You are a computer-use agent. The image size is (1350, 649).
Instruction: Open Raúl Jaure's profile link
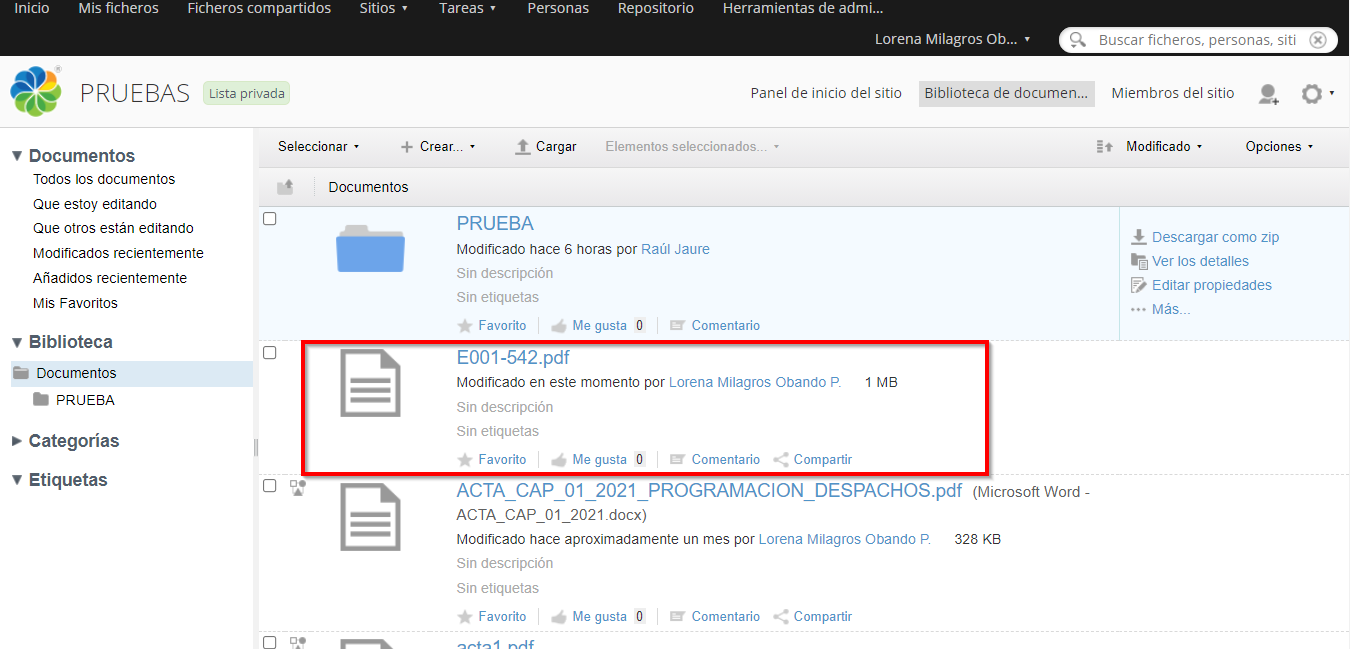click(675, 249)
